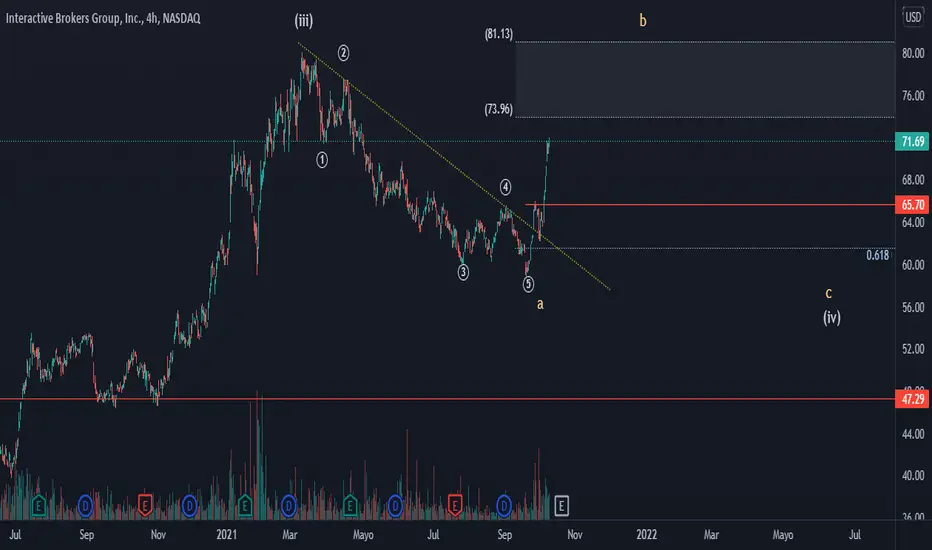Screen dimensions: 932x550
Task: Select the circled 1 wave label
Action: point(322,160)
